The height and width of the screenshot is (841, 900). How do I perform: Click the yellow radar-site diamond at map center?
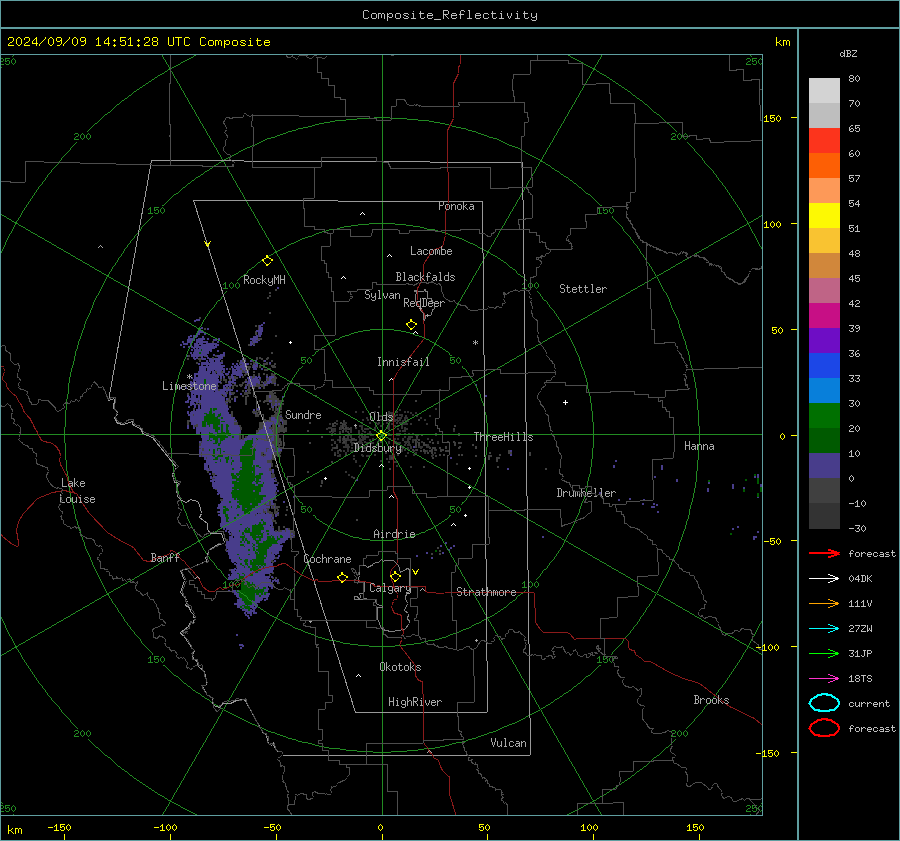381,436
